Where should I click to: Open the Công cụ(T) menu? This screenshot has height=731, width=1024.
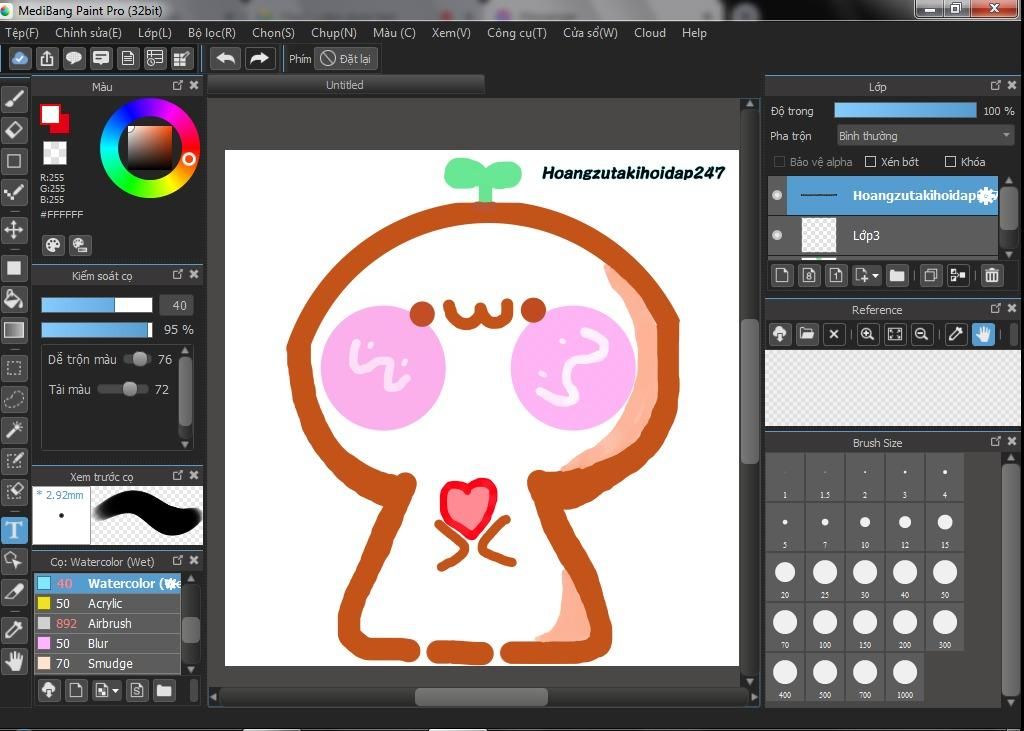517,33
